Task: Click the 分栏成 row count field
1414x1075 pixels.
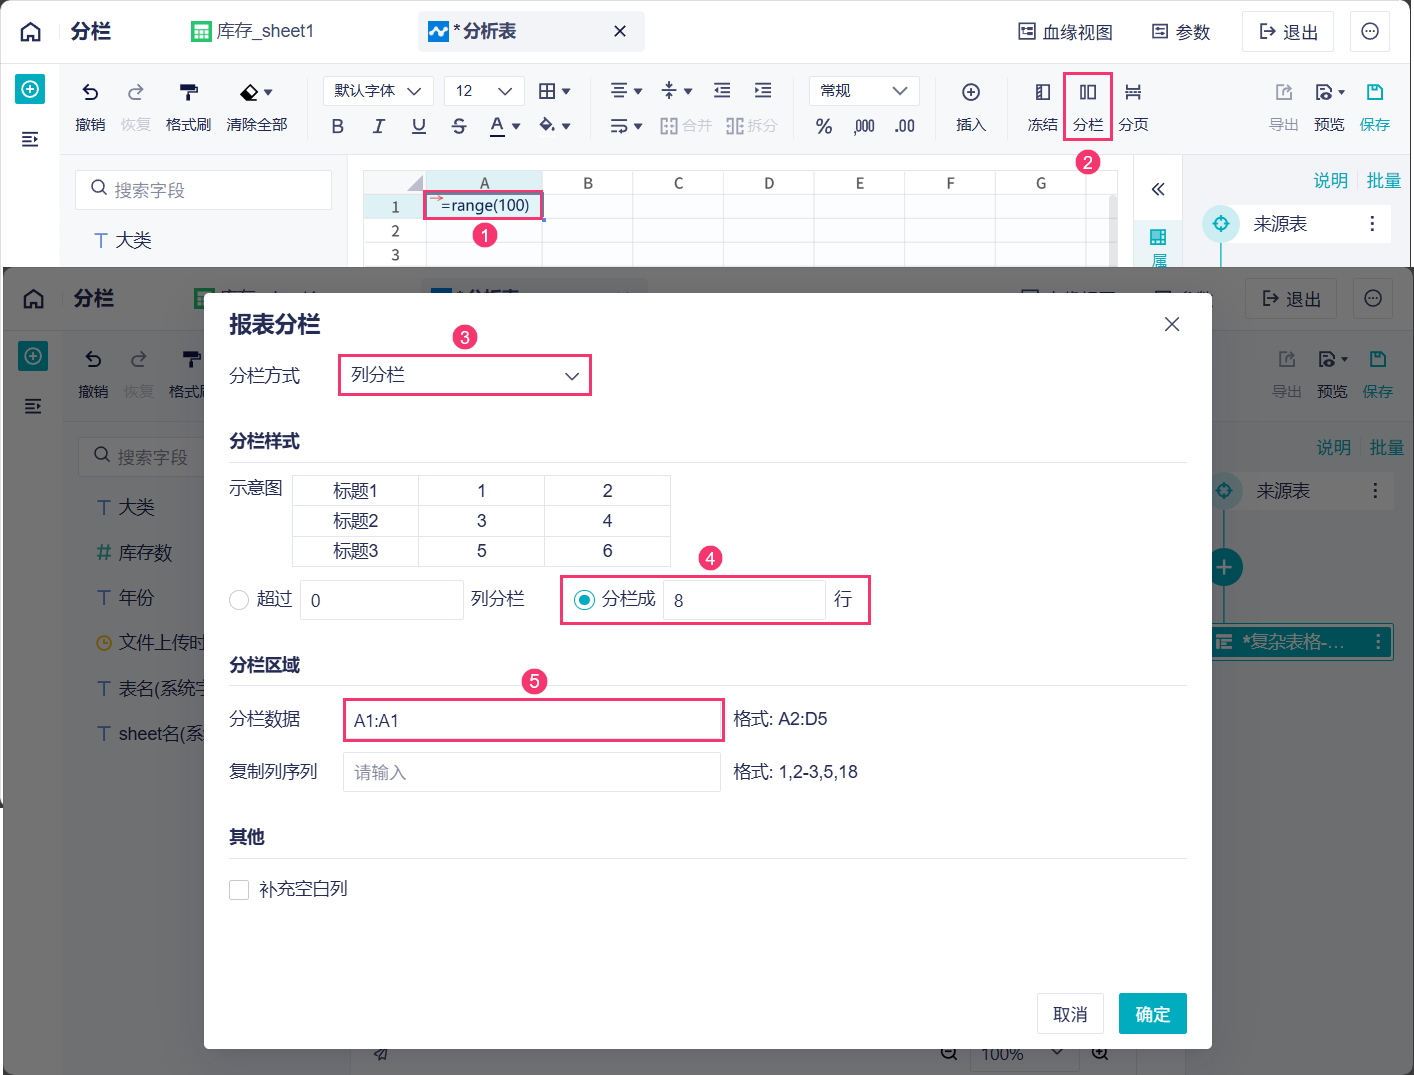Action: (744, 600)
